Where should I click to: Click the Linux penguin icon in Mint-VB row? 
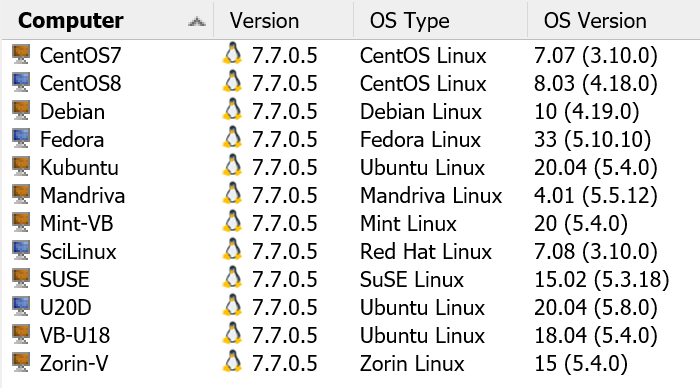232,222
